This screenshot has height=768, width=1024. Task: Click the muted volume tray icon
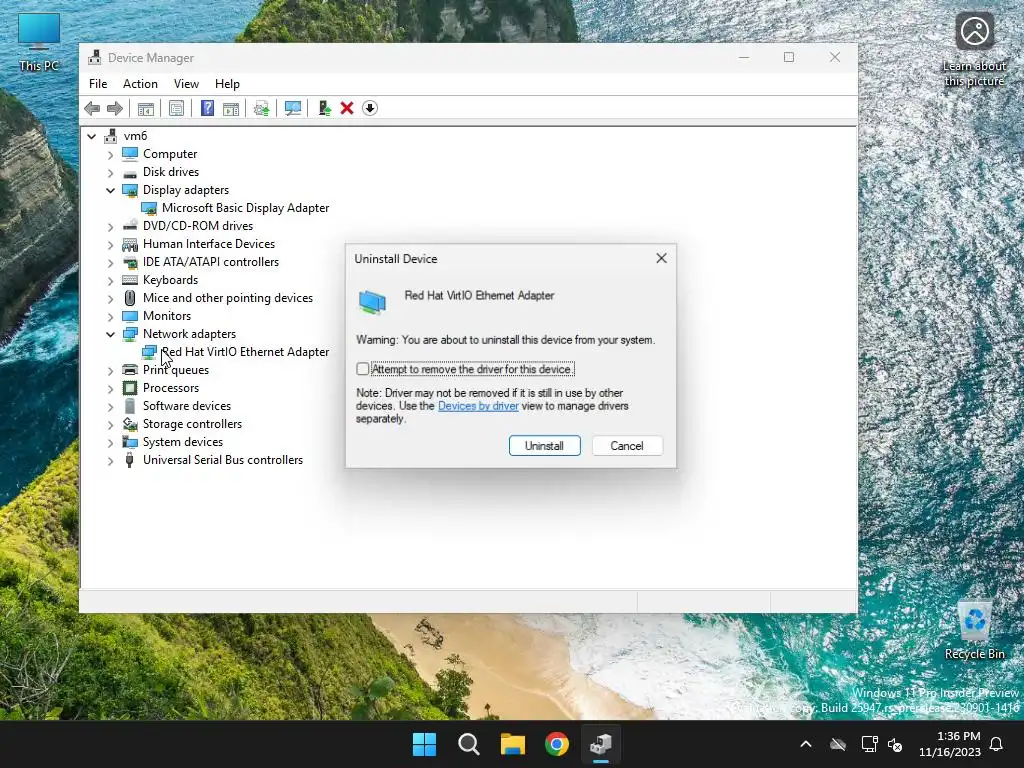(895, 744)
